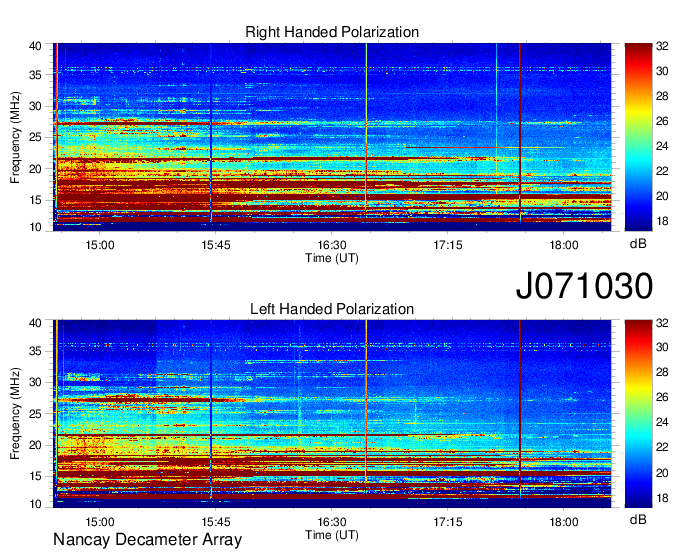
Task: Click the 10 MHz tick on the right-handed plot
Action: tap(35, 227)
